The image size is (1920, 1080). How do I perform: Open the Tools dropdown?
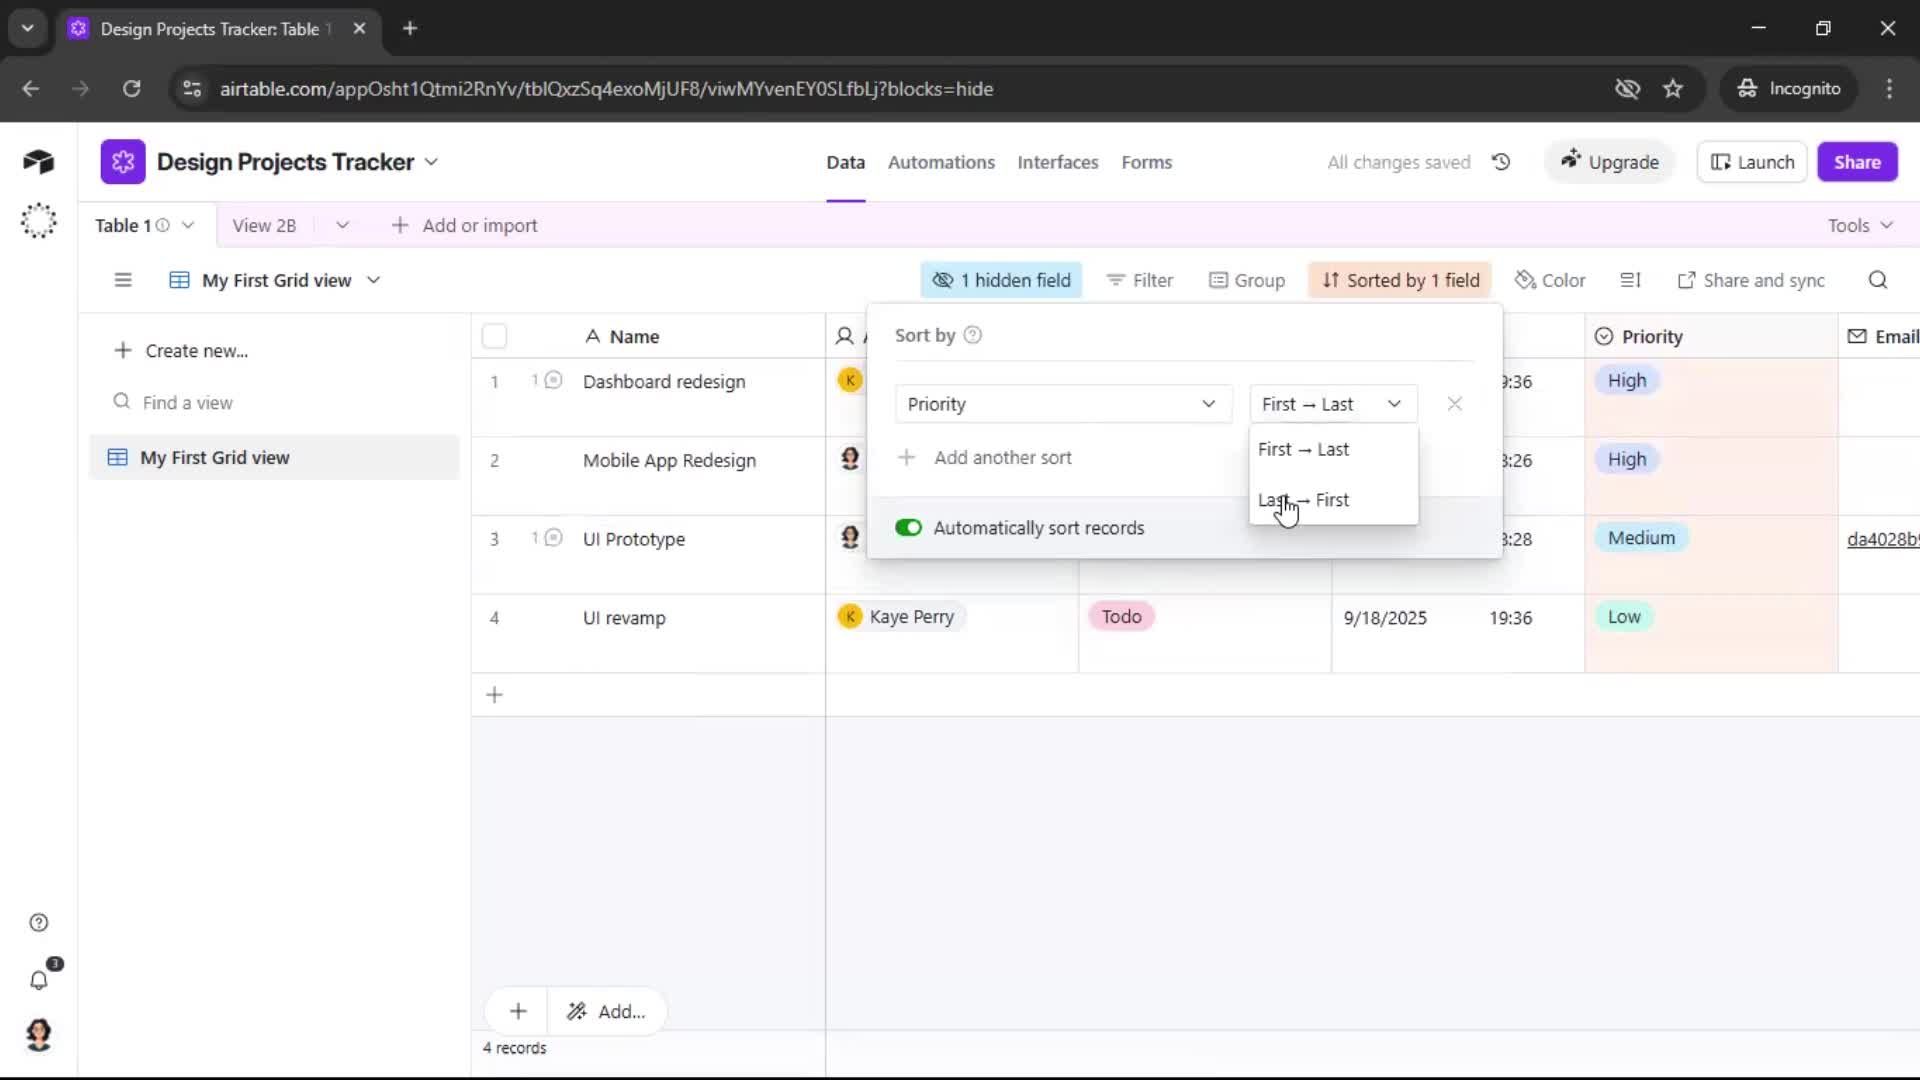pyautogui.click(x=1860, y=225)
